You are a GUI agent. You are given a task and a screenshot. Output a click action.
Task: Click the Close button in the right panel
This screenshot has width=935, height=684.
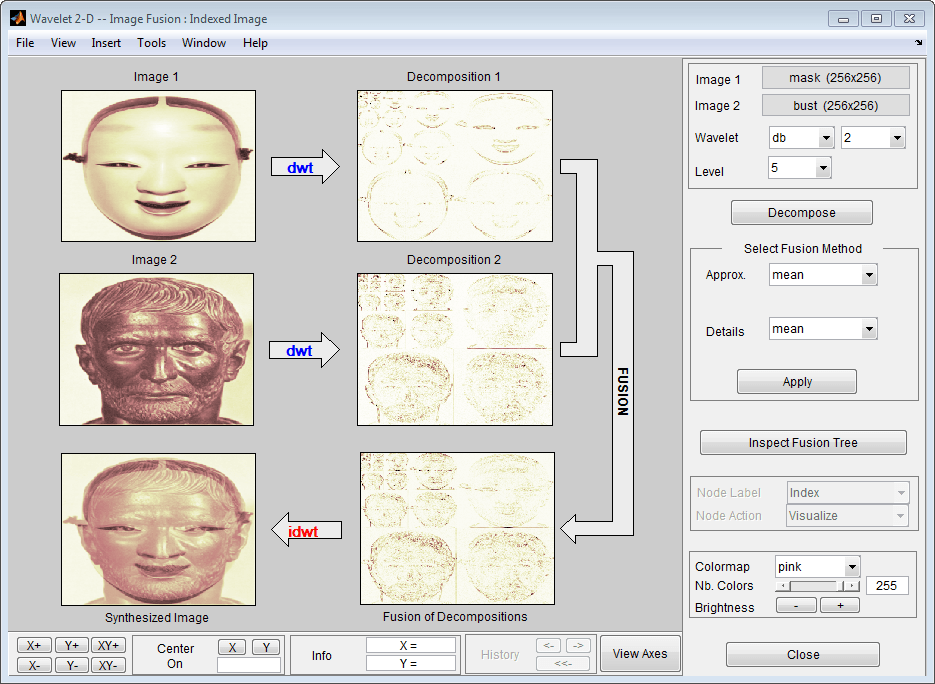(x=803, y=655)
